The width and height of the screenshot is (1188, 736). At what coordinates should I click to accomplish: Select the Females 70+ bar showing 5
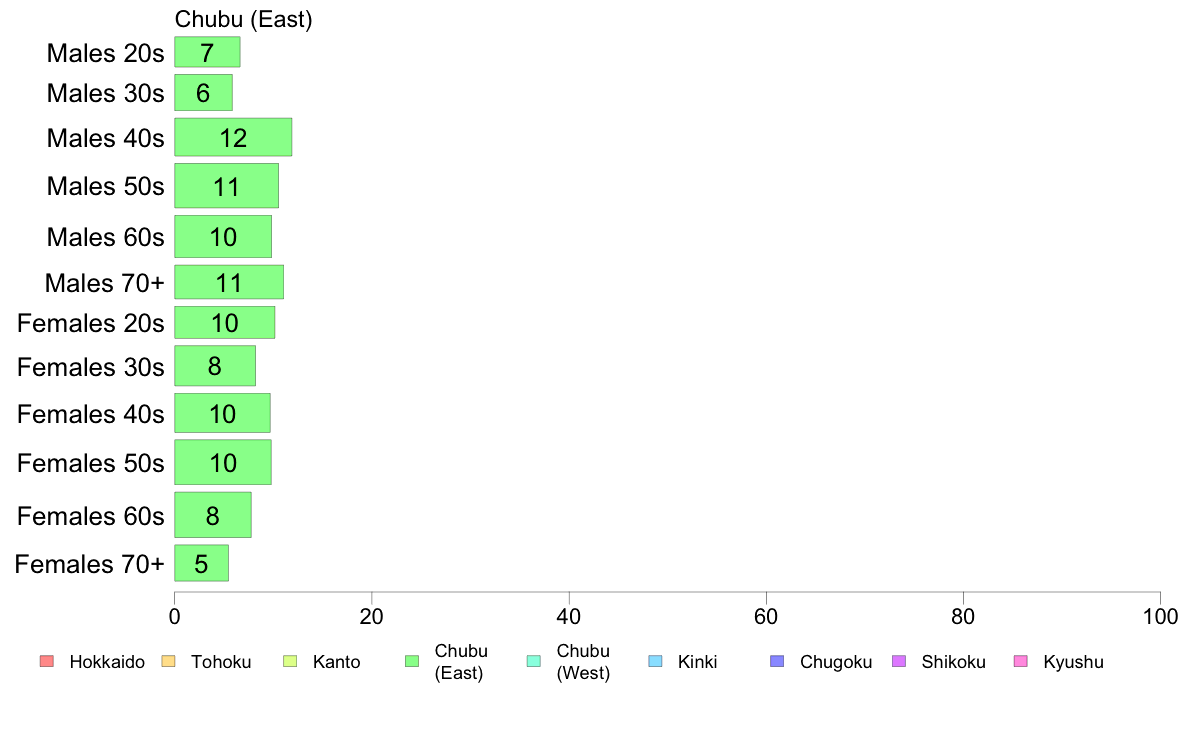click(x=202, y=563)
